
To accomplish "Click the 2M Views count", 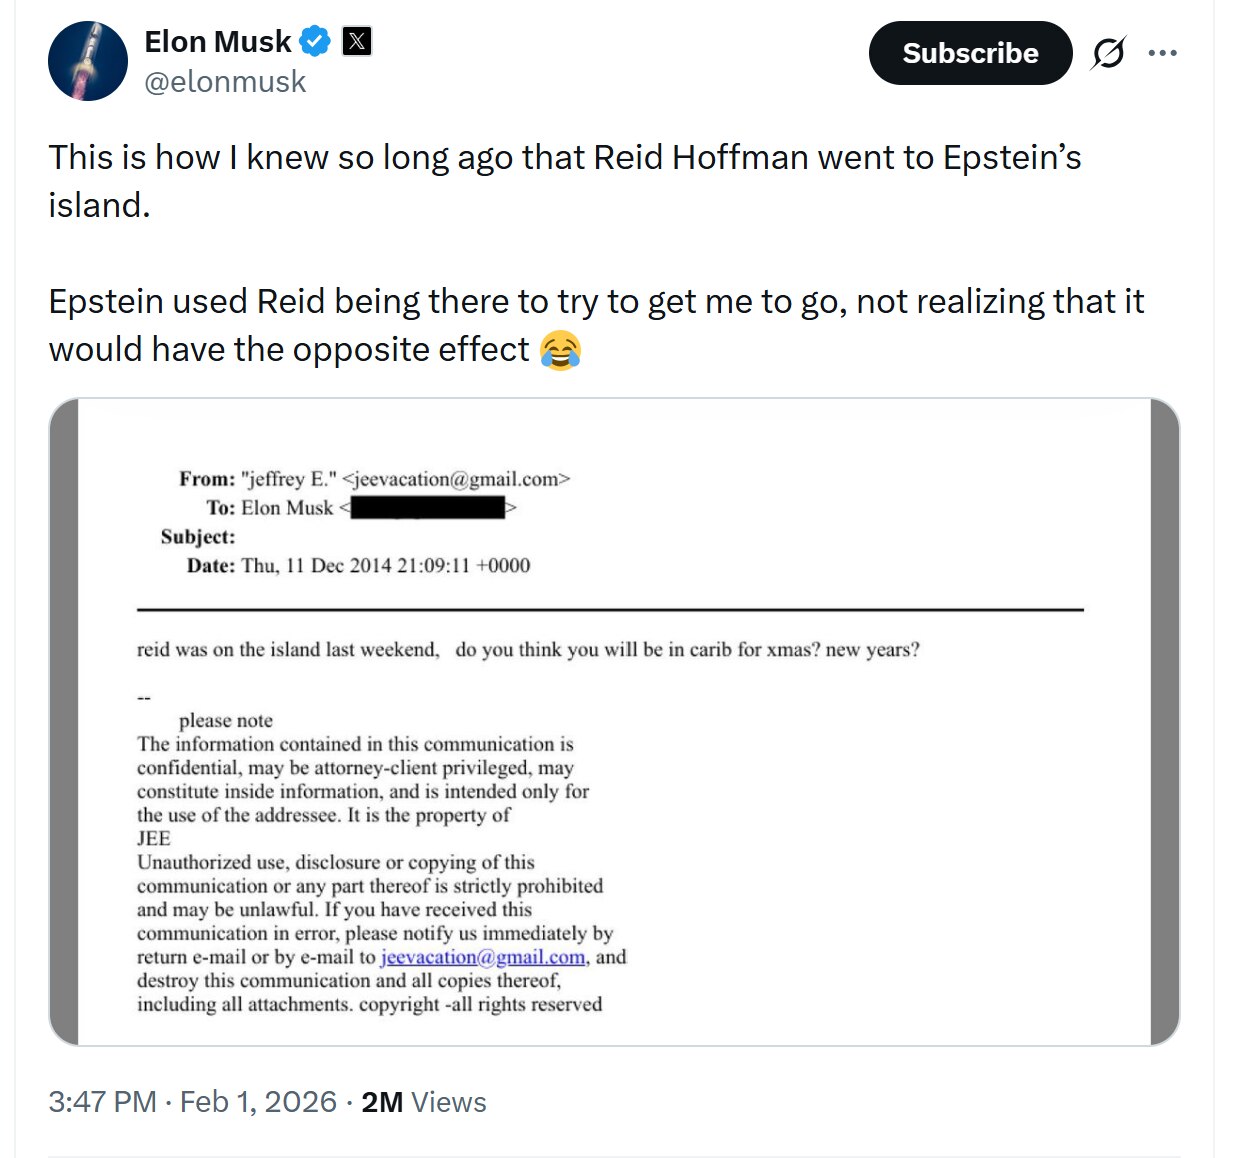I will click(x=423, y=1102).
